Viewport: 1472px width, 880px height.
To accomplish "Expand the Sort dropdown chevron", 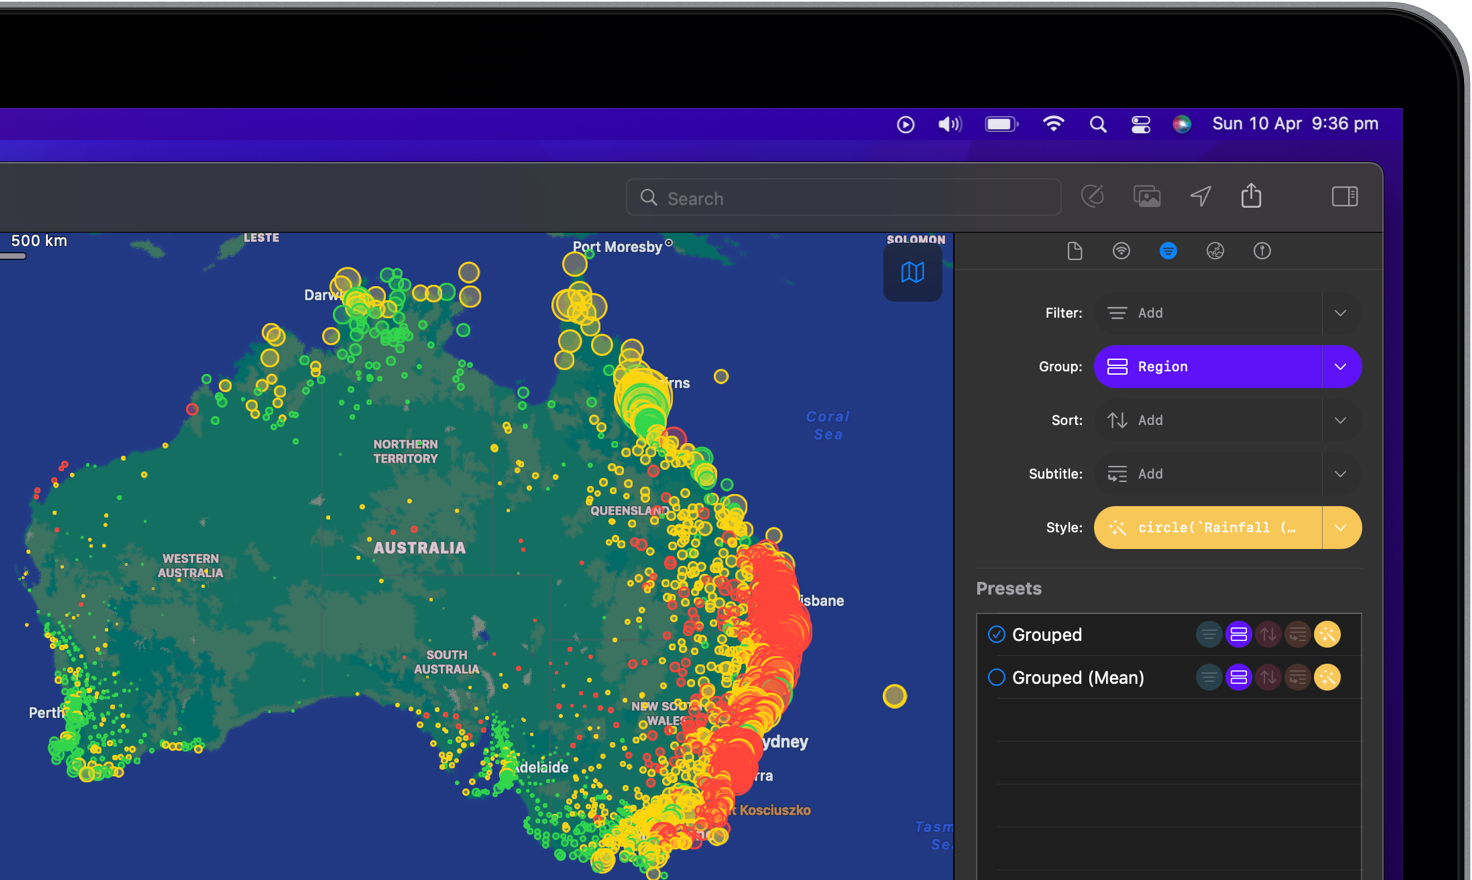I will 1341,420.
